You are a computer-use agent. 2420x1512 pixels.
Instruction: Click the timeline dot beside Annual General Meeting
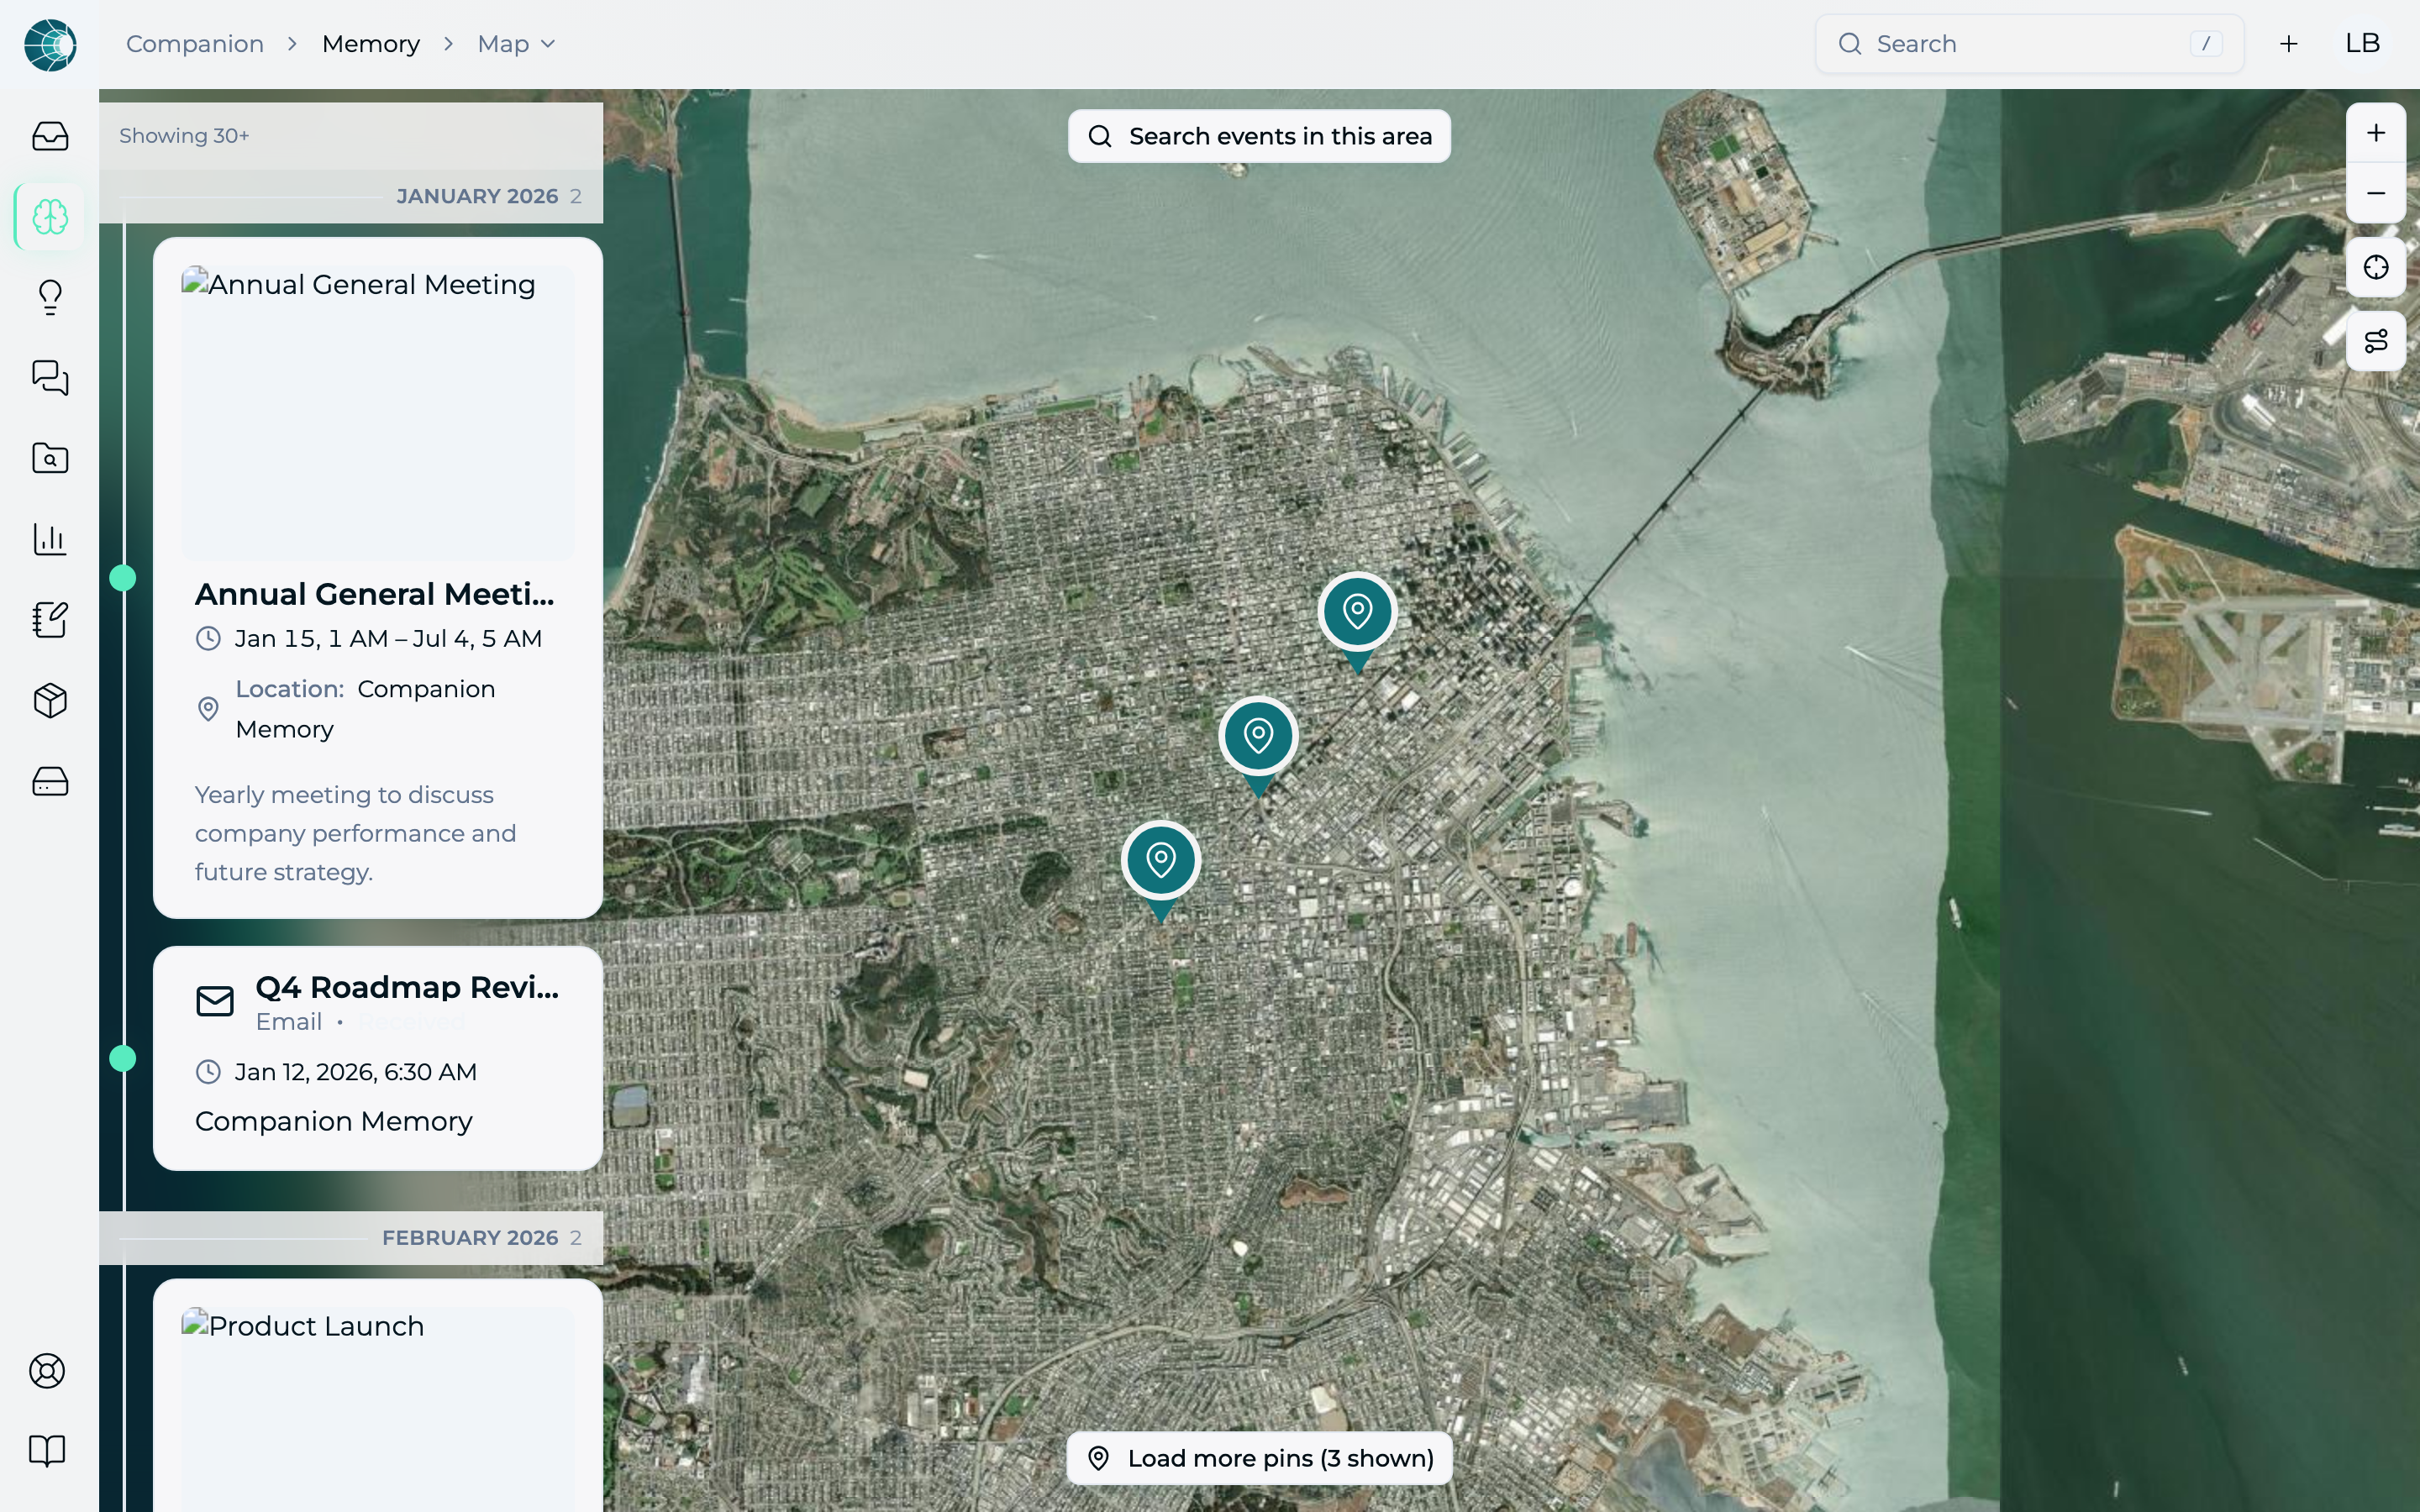click(123, 578)
